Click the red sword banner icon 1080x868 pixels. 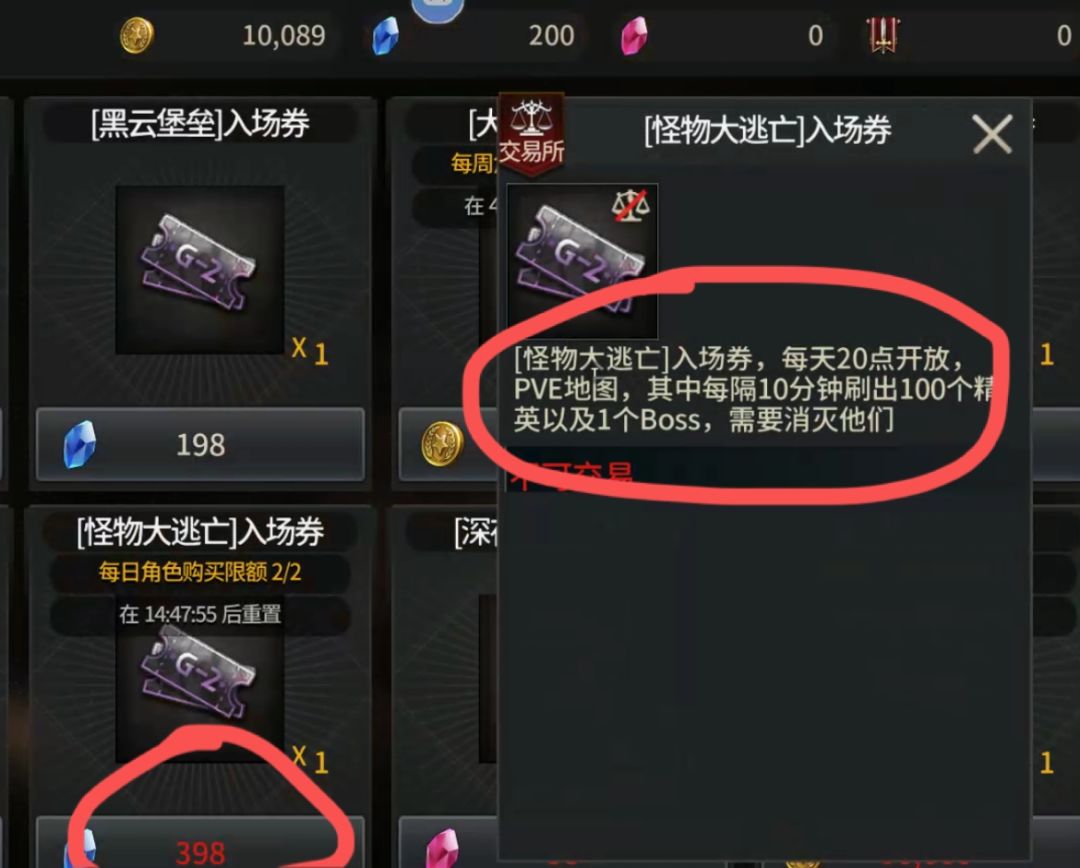click(882, 35)
